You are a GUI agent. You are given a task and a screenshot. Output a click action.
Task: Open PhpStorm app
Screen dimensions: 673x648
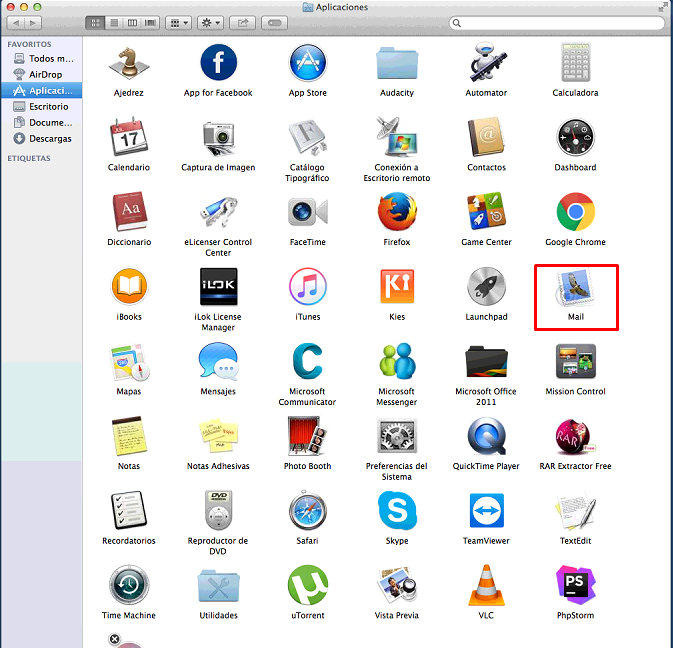576,585
